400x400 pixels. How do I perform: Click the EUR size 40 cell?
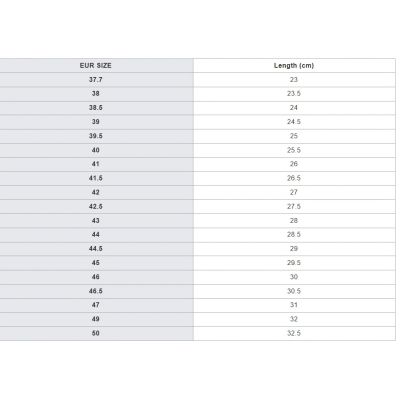click(x=96, y=150)
